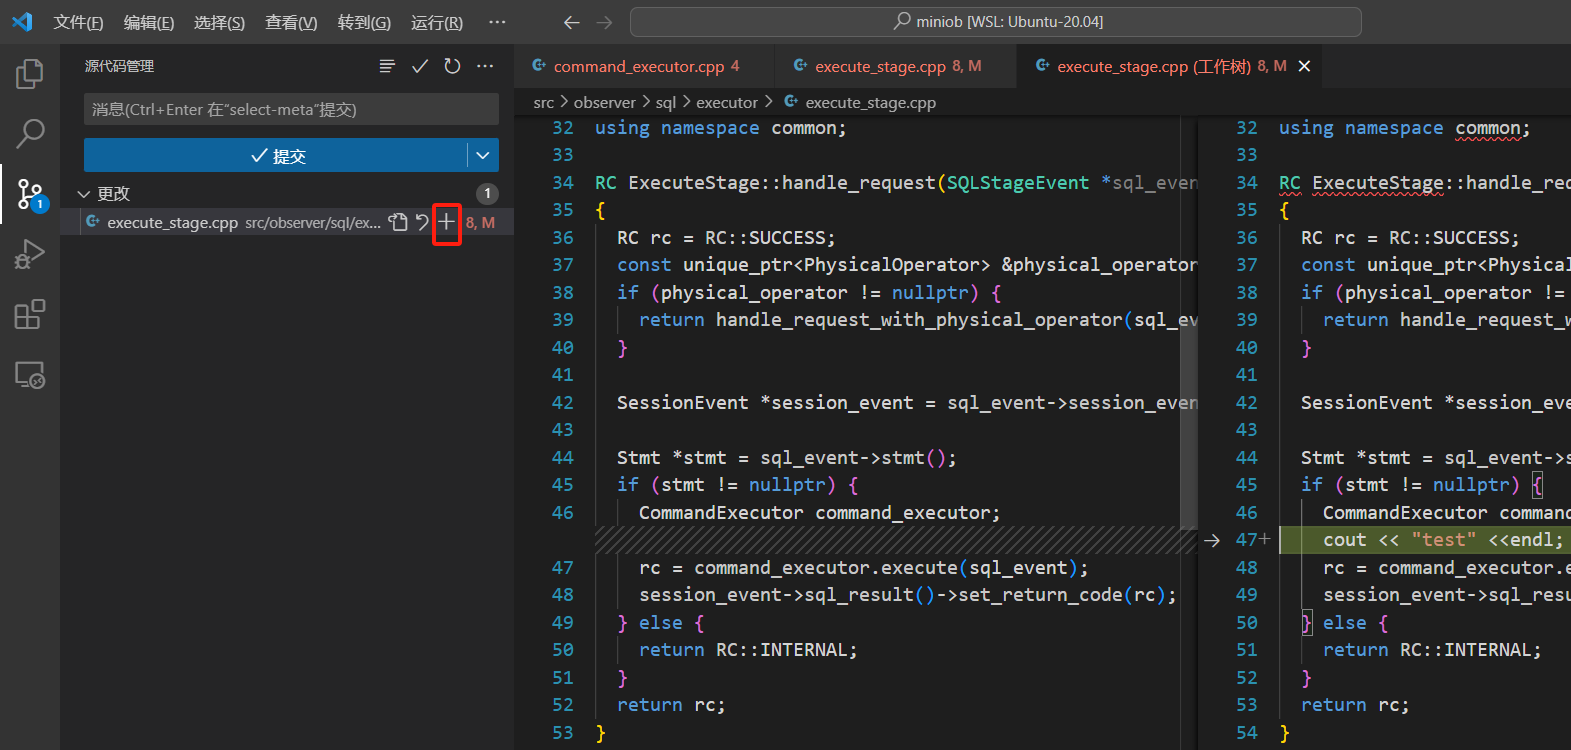
Task: Stage changes with plus icon on execute_stage.cpp
Action: pos(446,222)
